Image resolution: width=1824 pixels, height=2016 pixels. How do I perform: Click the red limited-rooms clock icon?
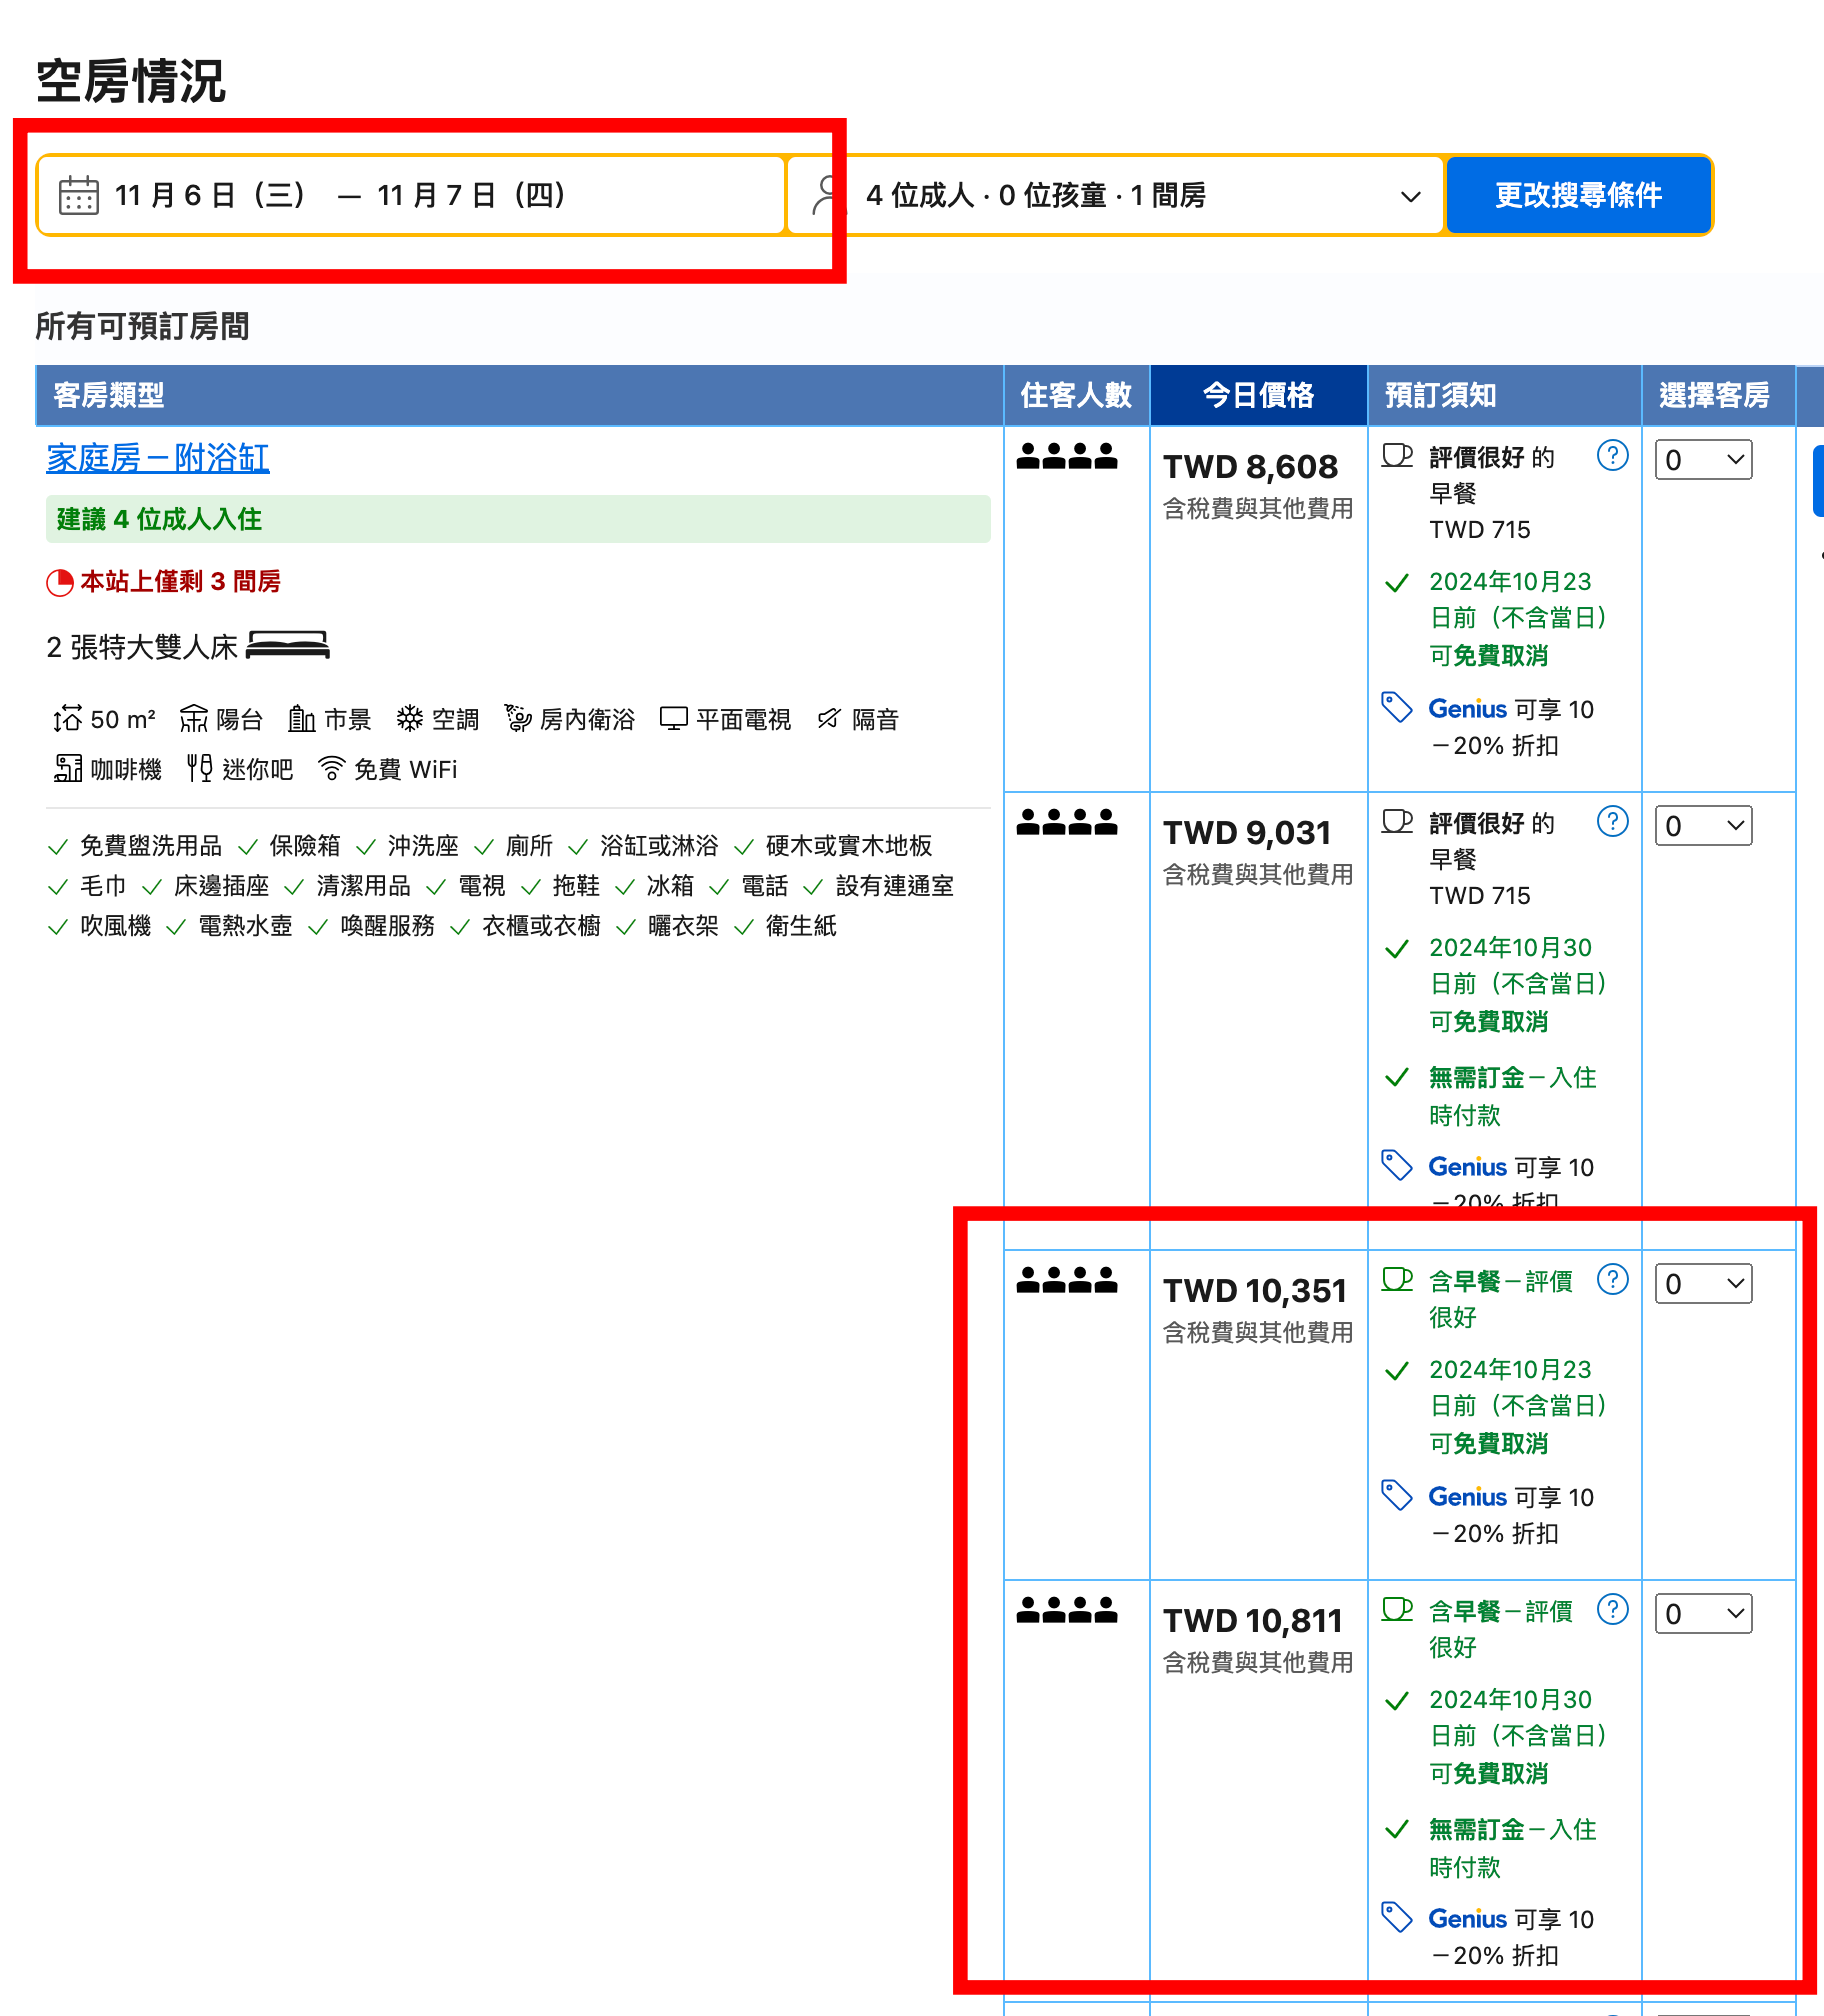pos(60,582)
